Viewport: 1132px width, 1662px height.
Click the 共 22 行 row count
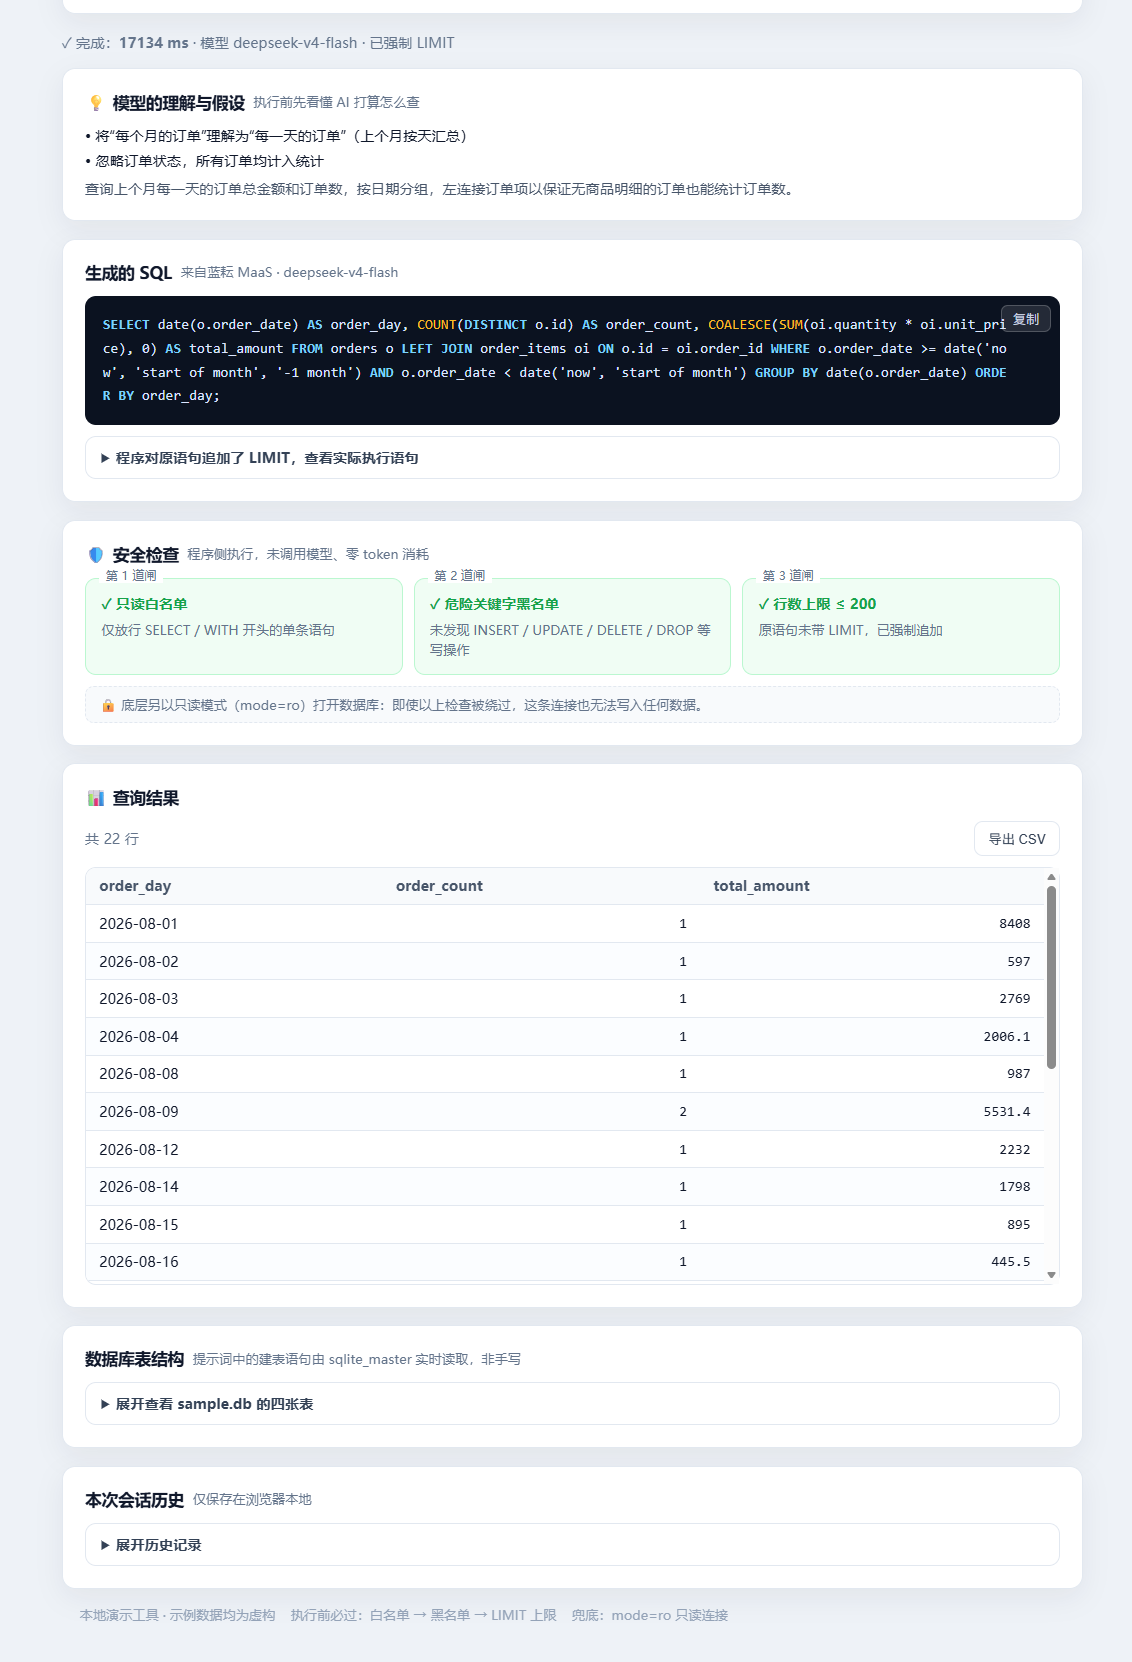(x=112, y=839)
